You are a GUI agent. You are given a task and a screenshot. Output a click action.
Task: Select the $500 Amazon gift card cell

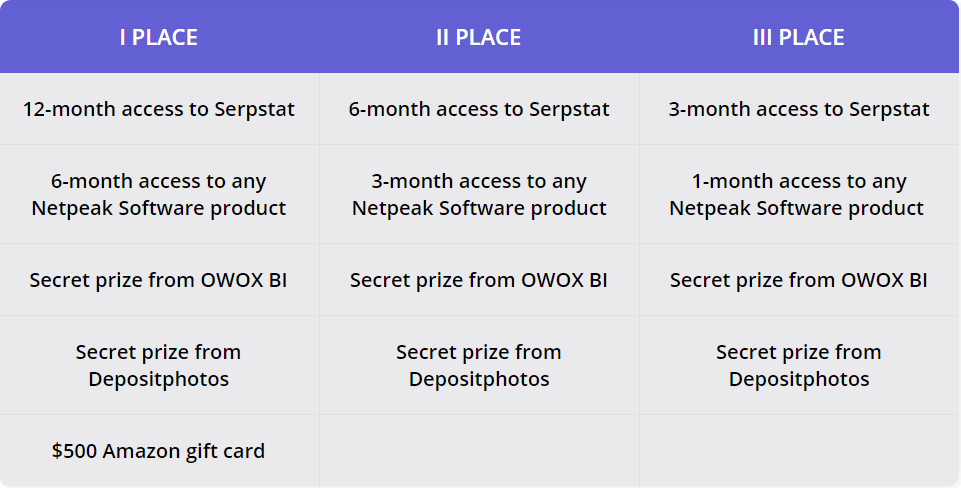(159, 451)
